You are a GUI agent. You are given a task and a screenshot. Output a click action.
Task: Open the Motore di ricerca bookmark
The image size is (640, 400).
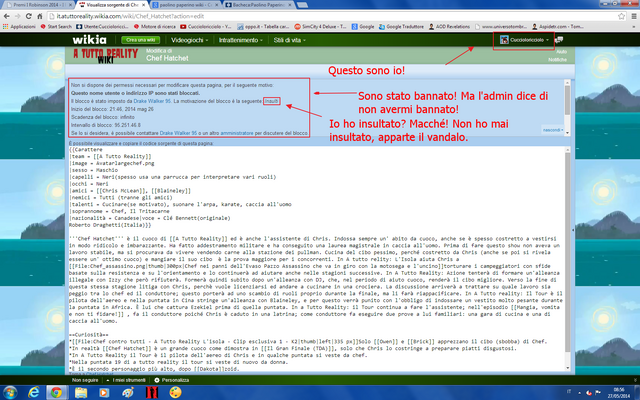pos(155,27)
